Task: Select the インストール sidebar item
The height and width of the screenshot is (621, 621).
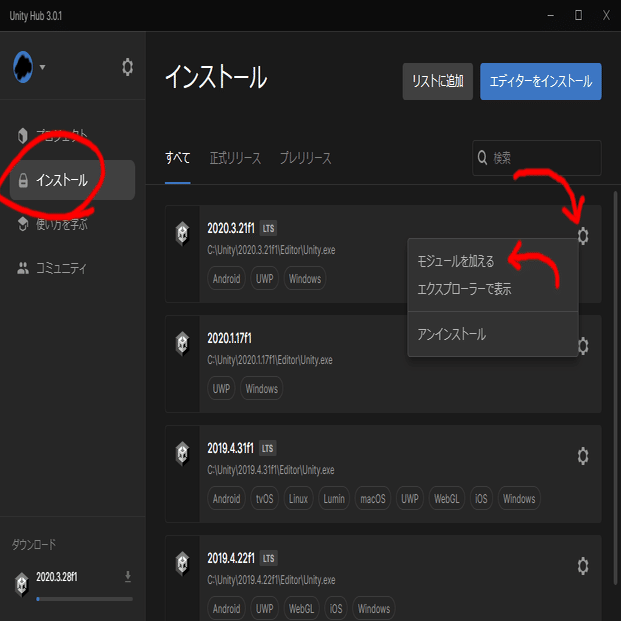Action: point(72,180)
